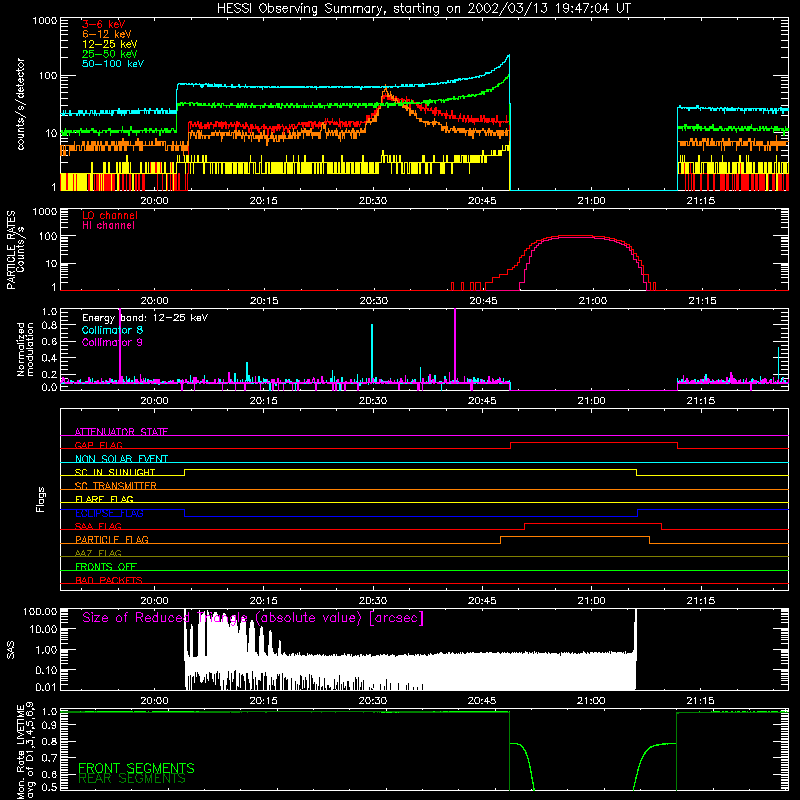The height and width of the screenshot is (800, 800).
Task: Click the orange flare peak near 20:32
Action: coord(385,91)
